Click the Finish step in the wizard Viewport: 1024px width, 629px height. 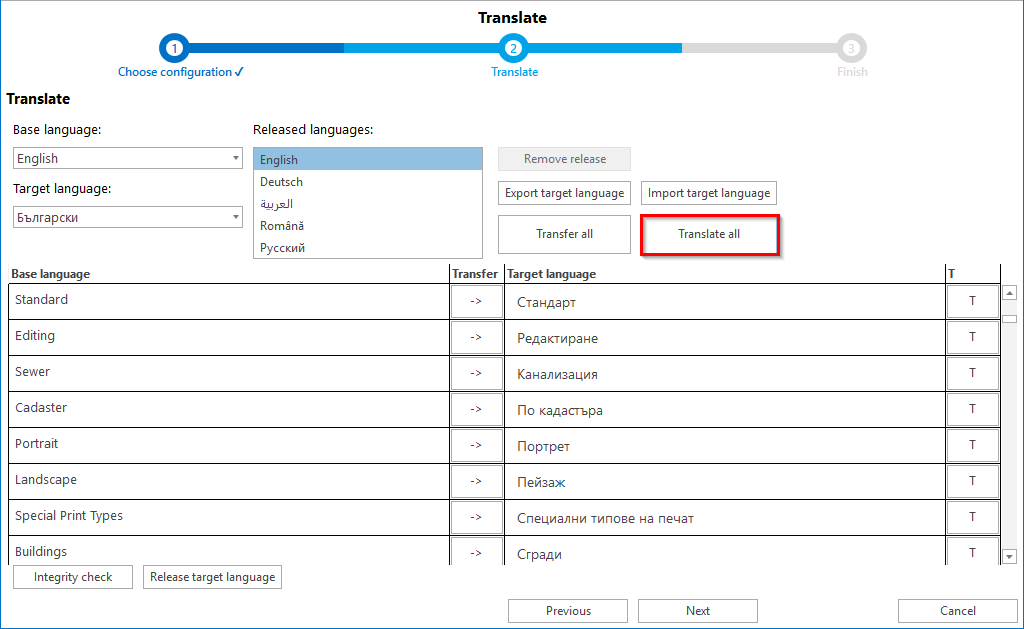851,48
